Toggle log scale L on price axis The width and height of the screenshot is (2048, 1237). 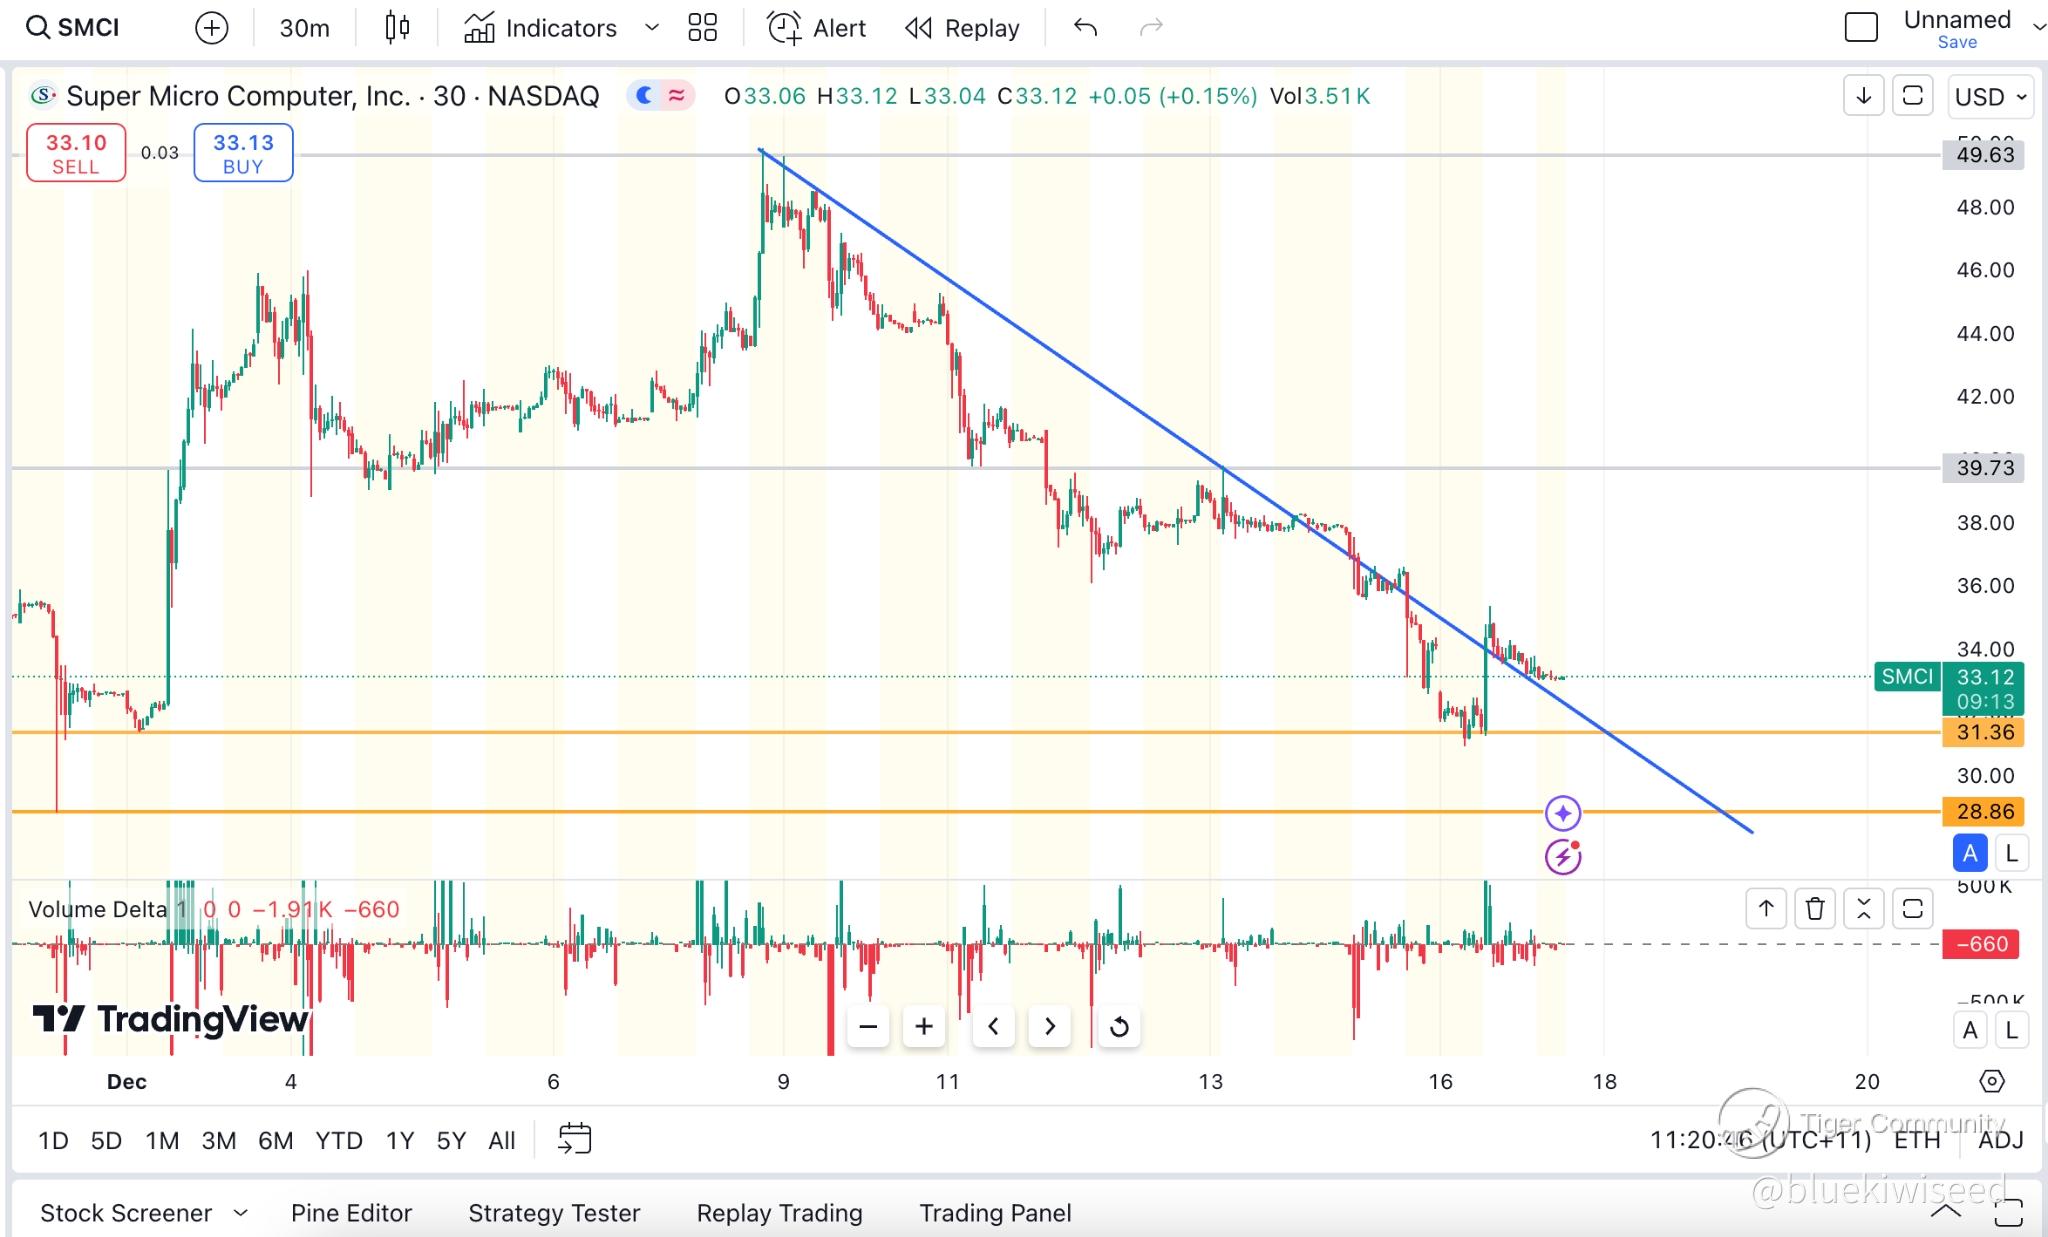pyautogui.click(x=2012, y=853)
